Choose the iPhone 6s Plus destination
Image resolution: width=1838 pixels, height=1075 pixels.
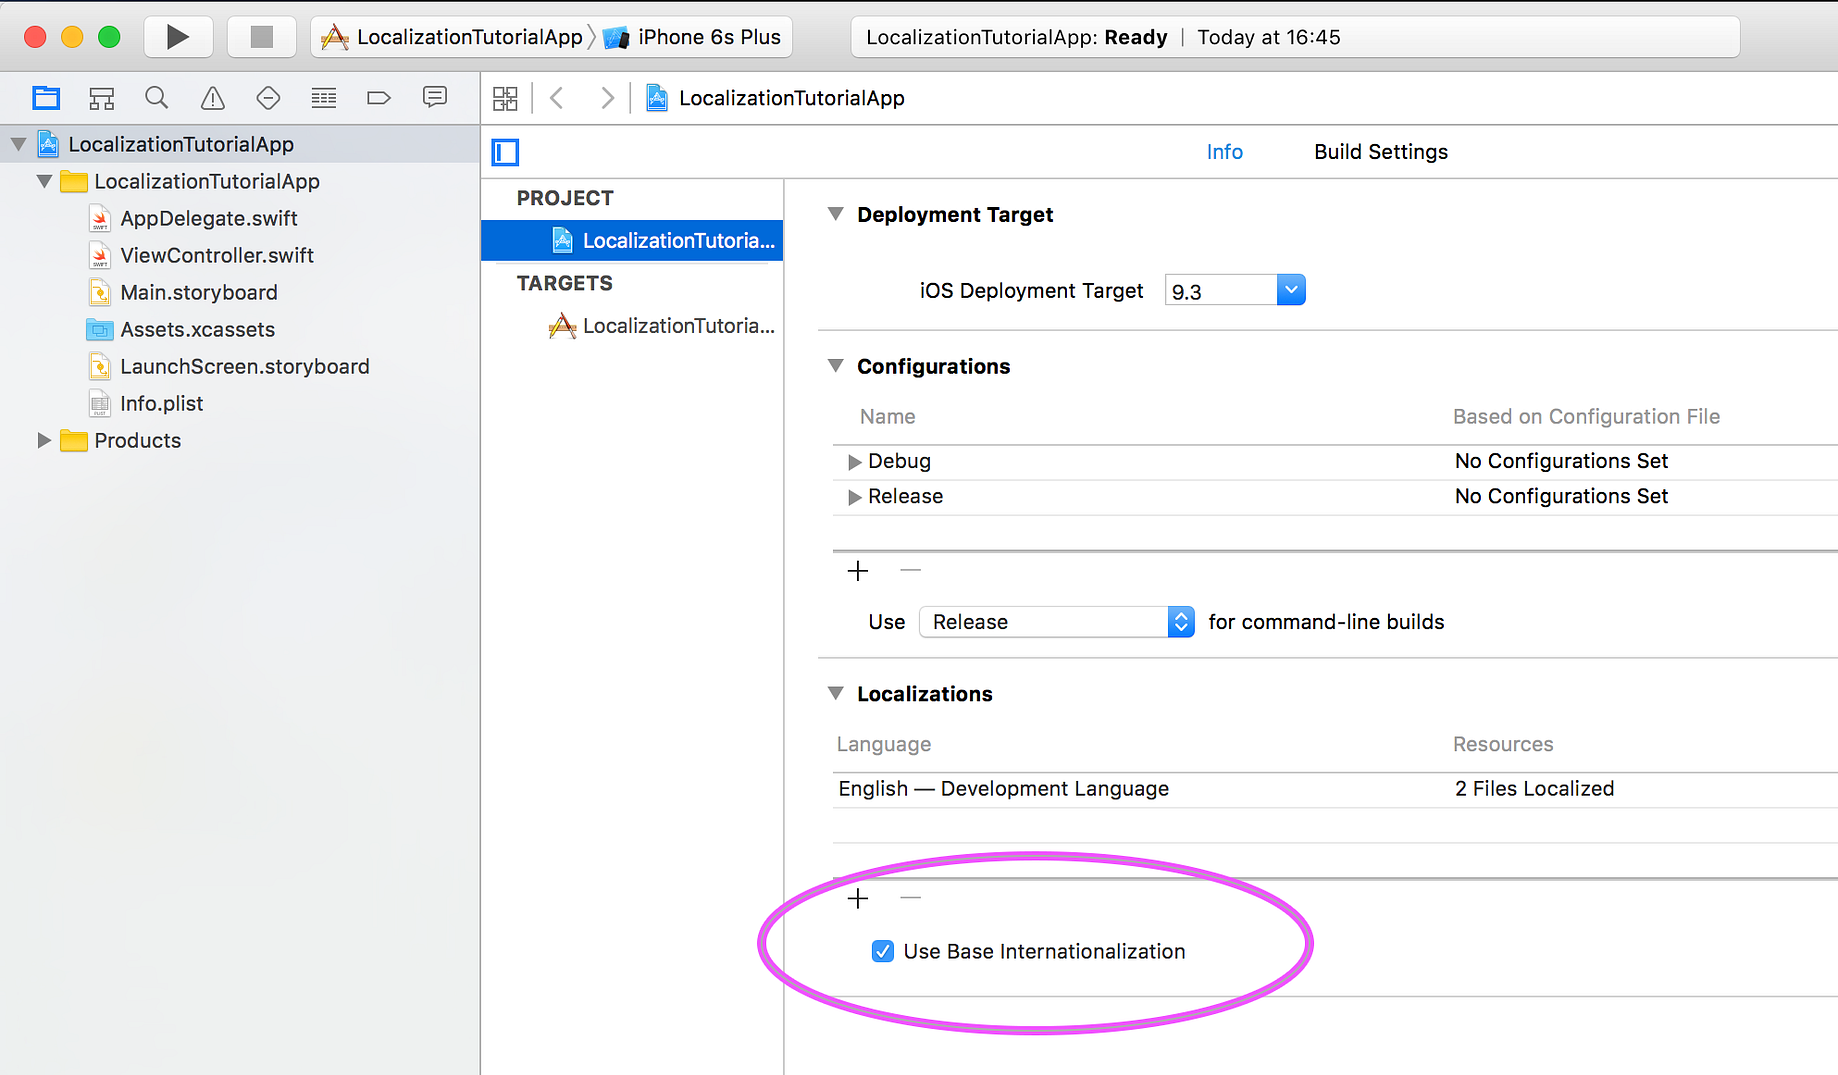[693, 37]
